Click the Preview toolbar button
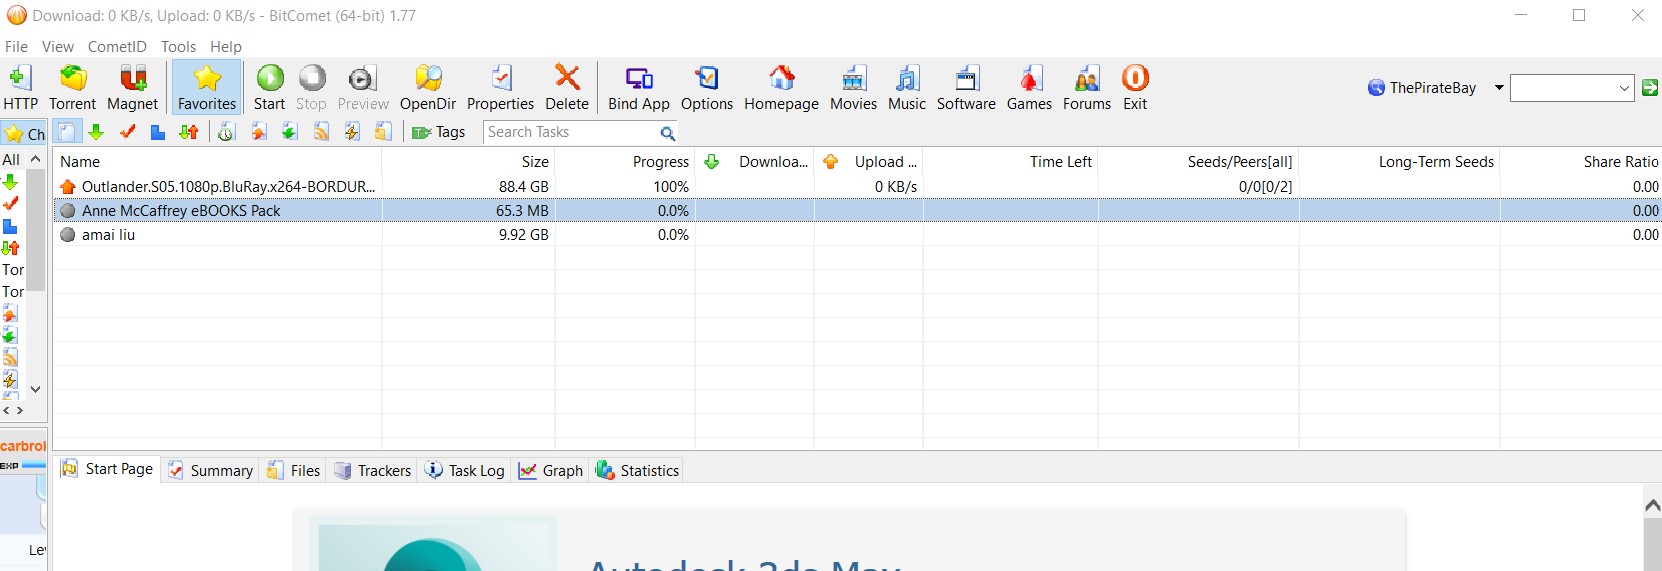This screenshot has height=571, width=1662. [363, 87]
